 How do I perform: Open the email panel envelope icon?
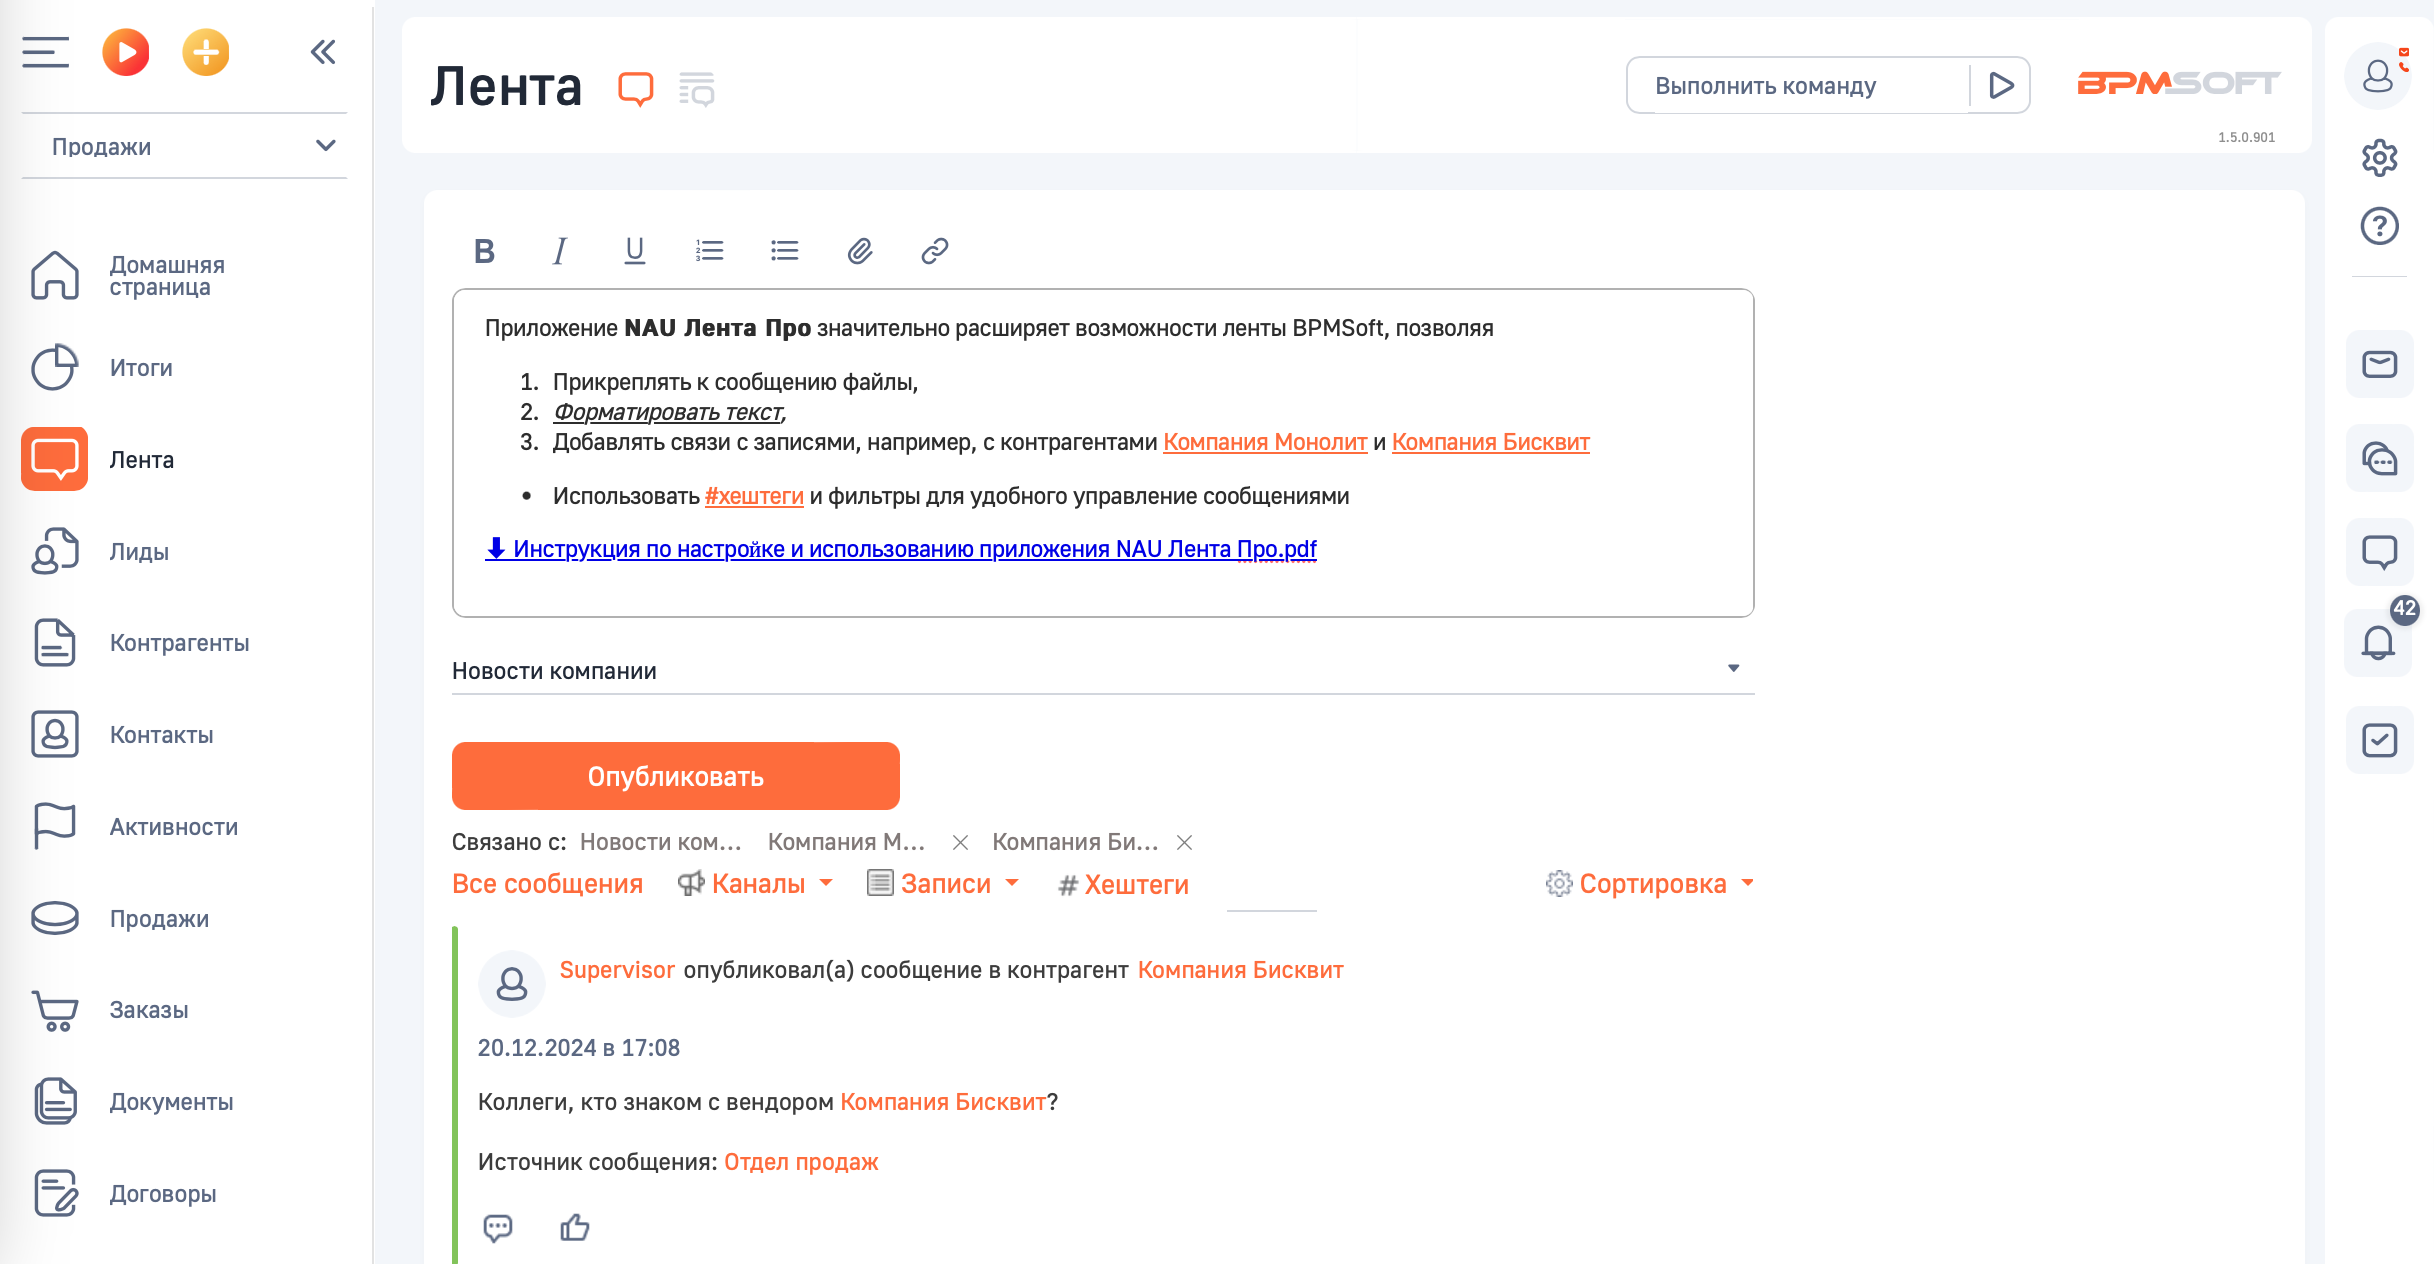pos(2380,364)
